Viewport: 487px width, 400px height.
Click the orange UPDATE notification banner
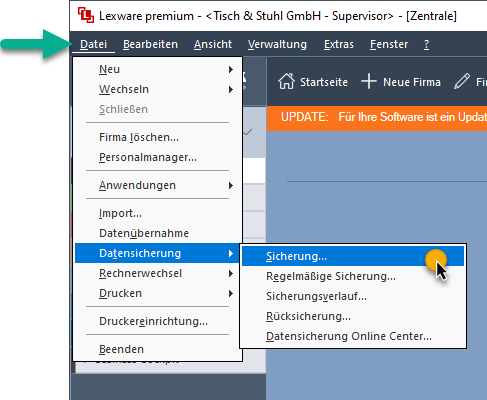click(x=377, y=117)
